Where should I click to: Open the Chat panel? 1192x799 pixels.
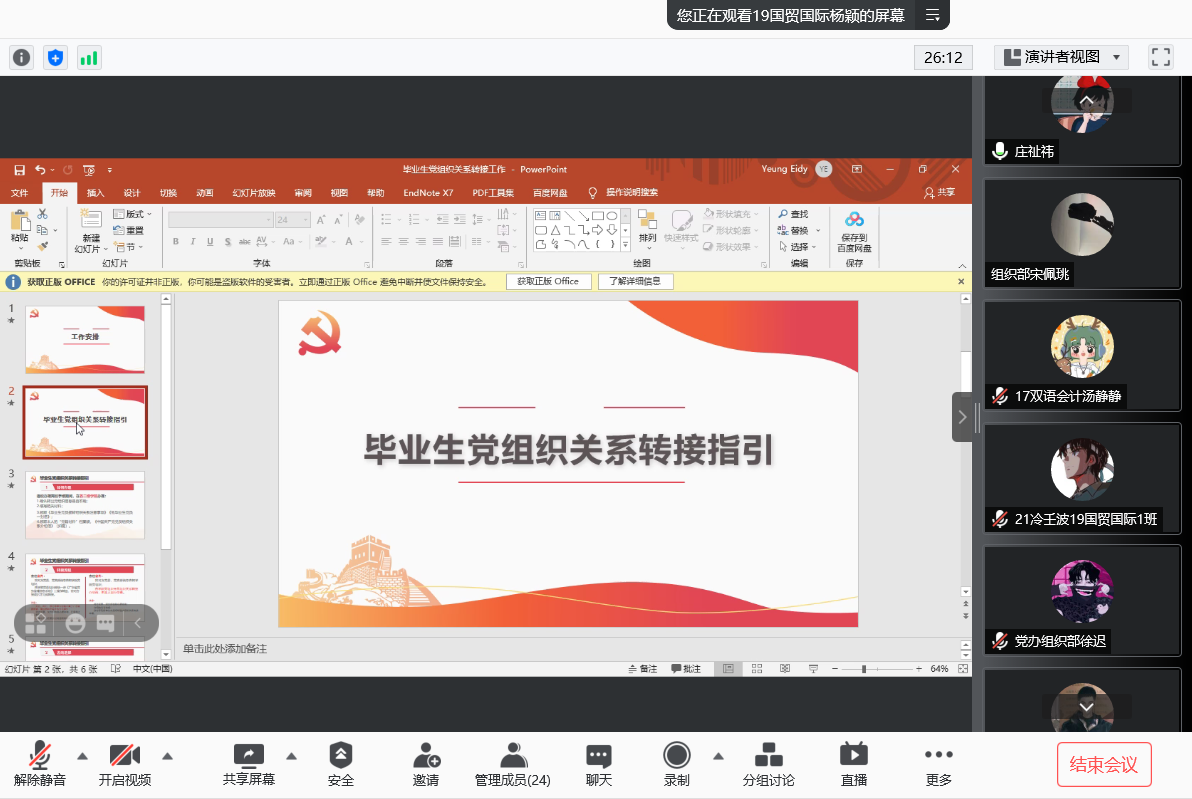(x=599, y=765)
